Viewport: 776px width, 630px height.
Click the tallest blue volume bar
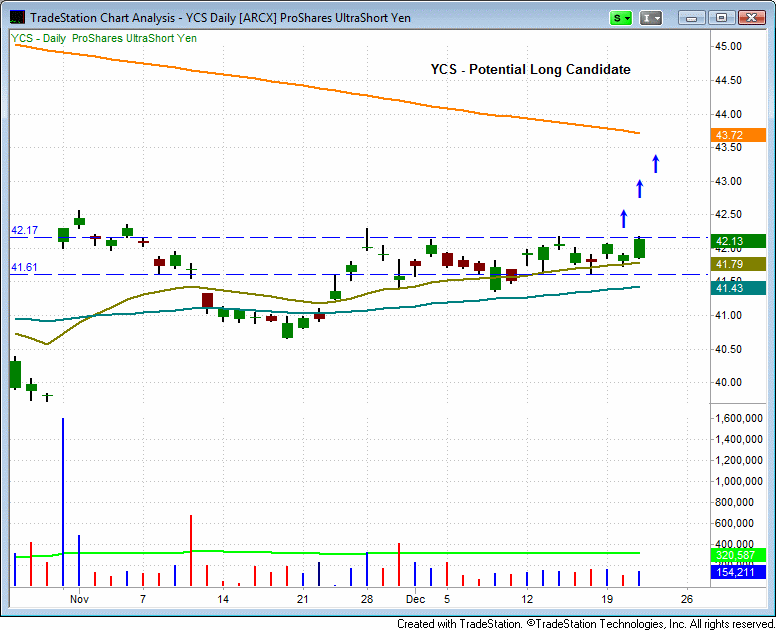[63, 502]
